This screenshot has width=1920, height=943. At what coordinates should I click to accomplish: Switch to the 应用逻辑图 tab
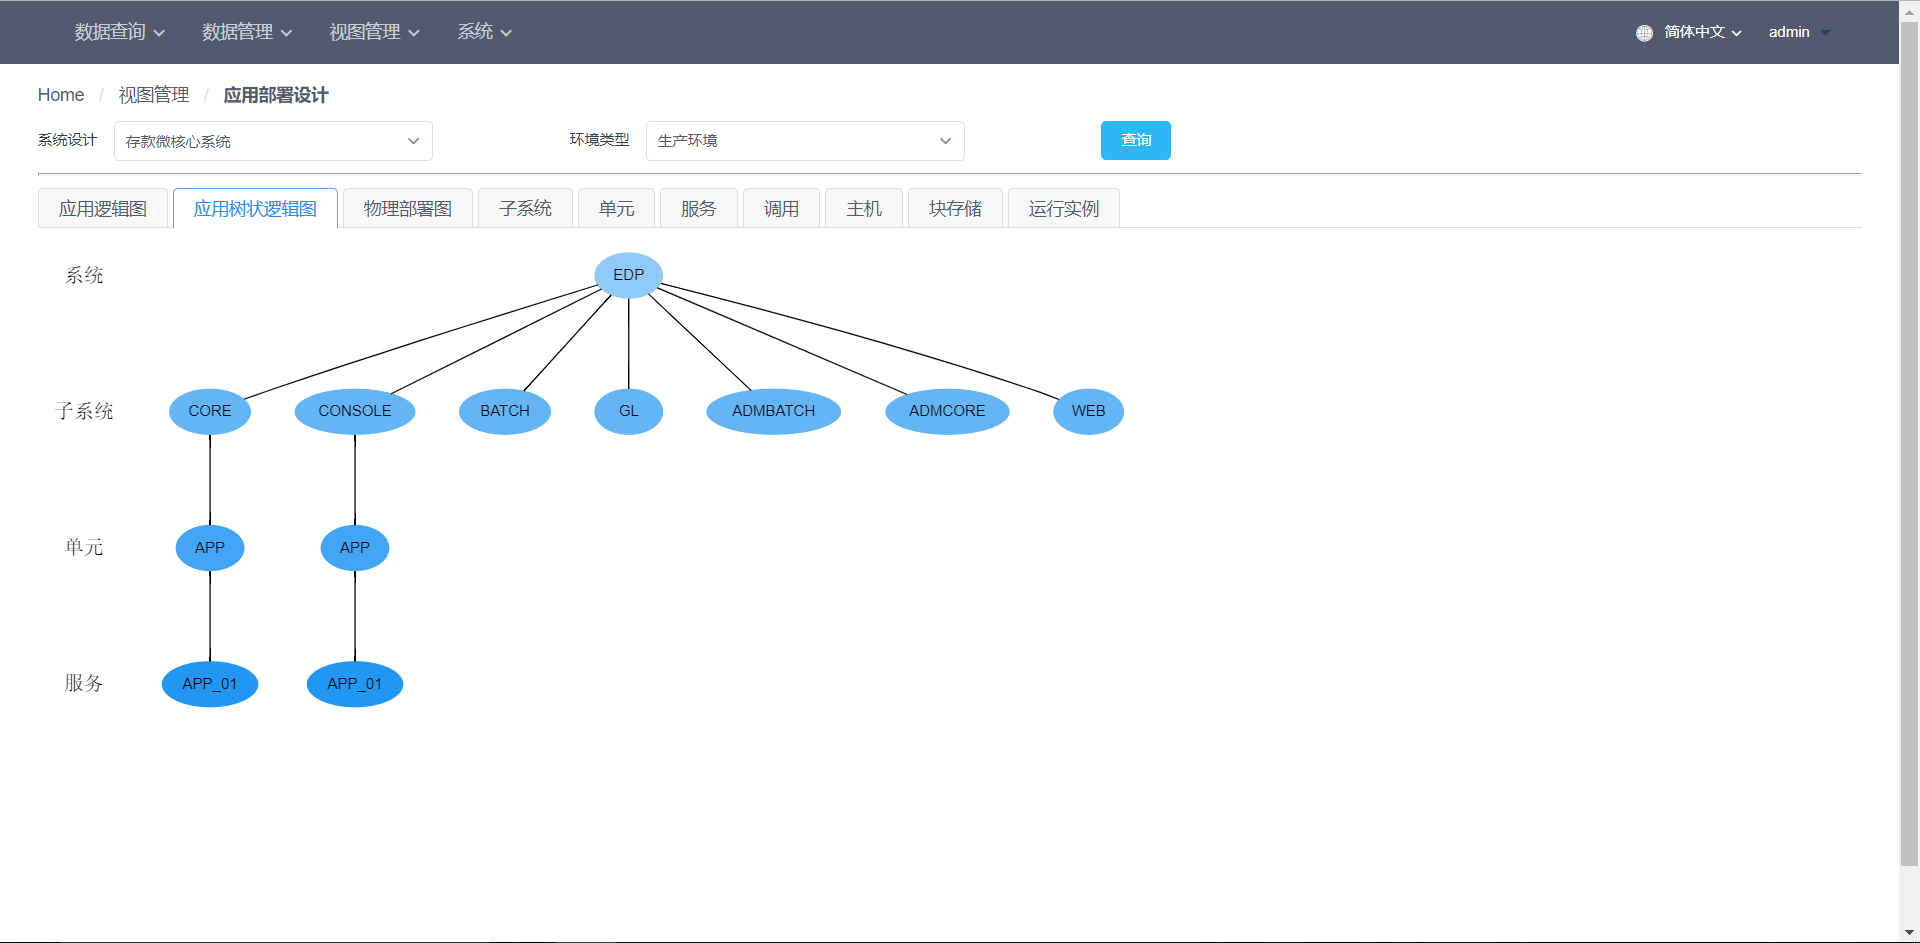[x=103, y=208]
